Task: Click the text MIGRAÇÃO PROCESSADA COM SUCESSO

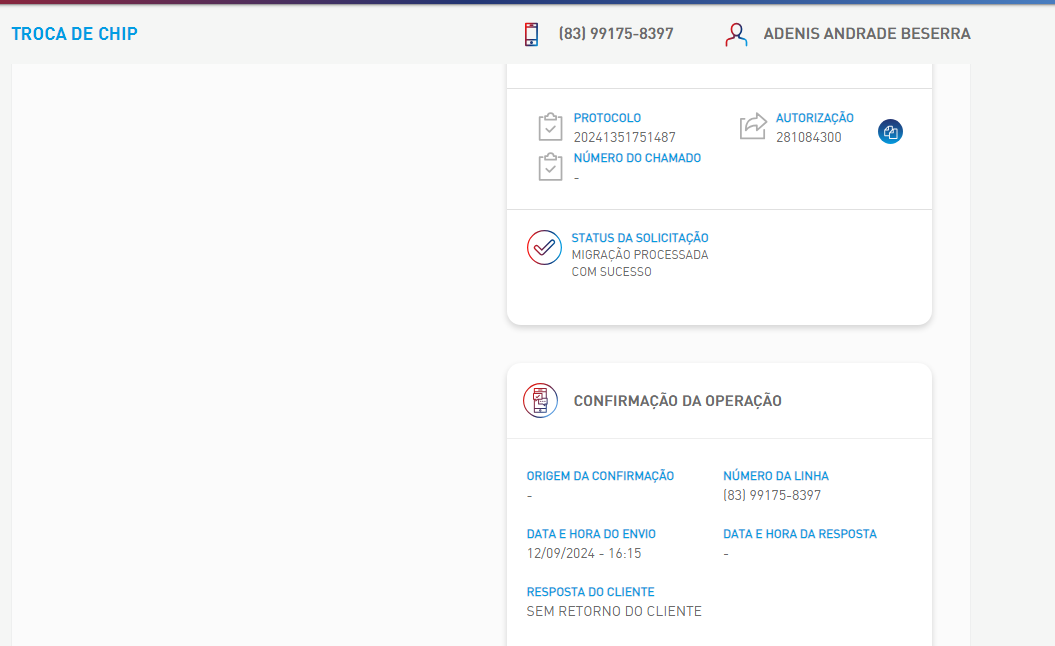Action: [640, 263]
